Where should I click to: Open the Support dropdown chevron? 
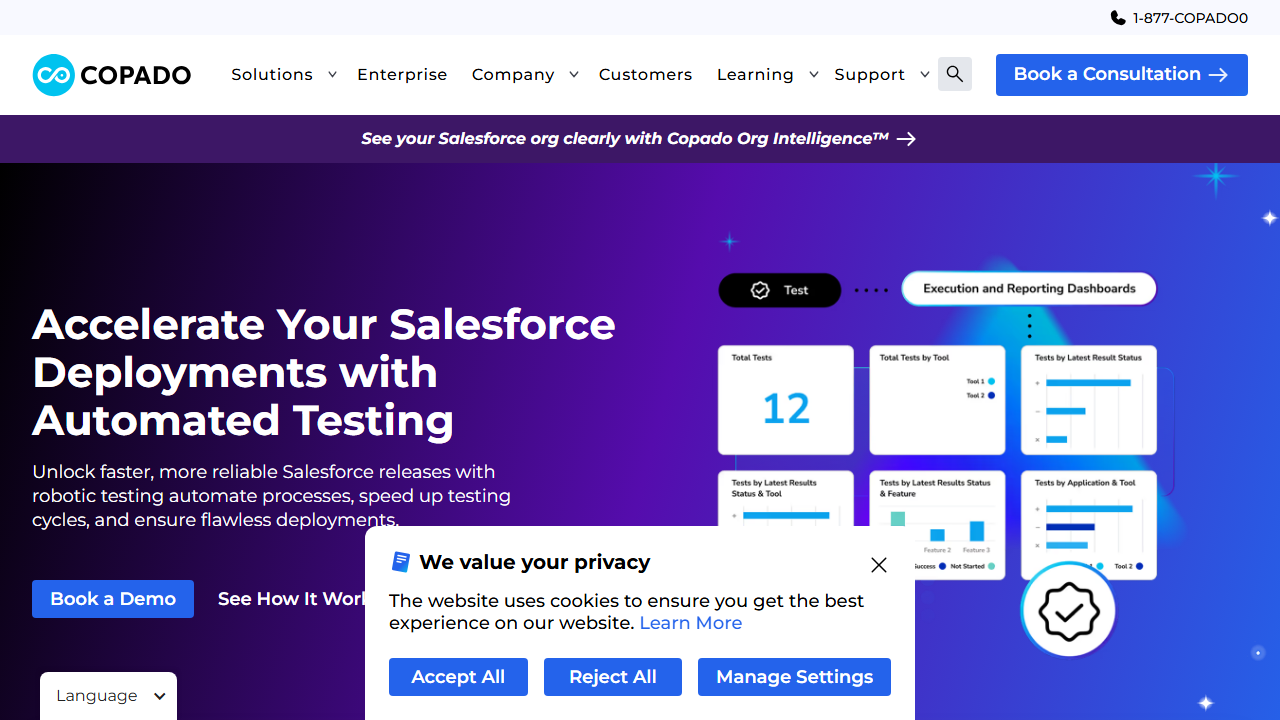(x=925, y=75)
